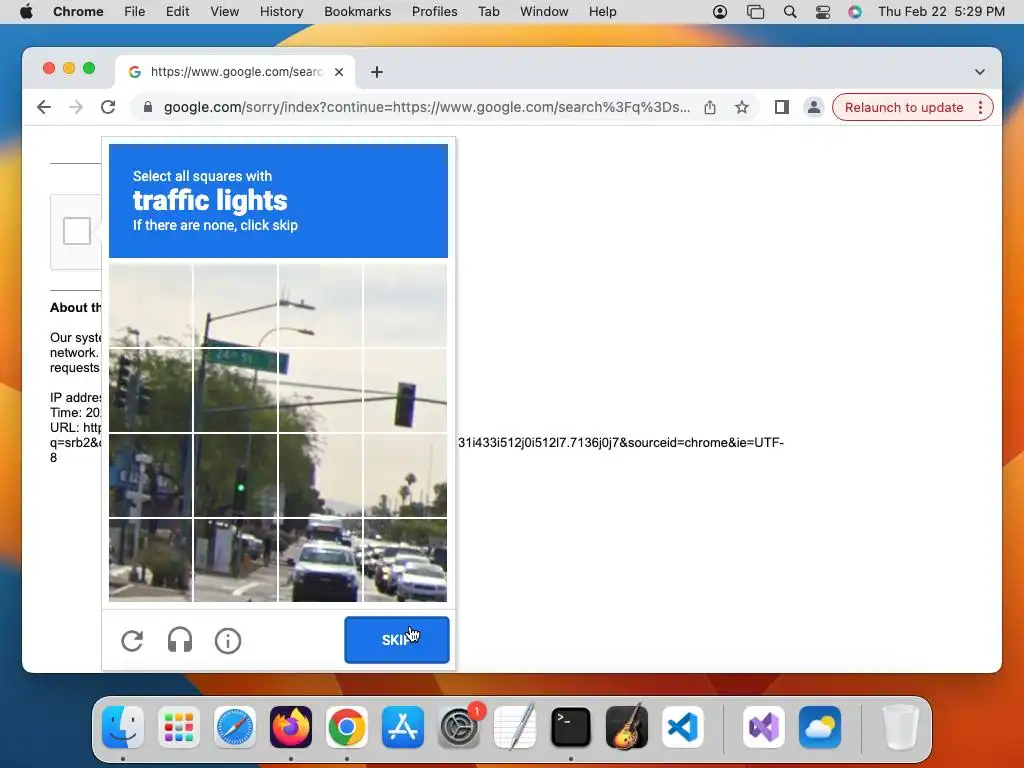Open Finder from the Dock
The width and height of the screenshot is (1024, 768).
click(x=123, y=727)
